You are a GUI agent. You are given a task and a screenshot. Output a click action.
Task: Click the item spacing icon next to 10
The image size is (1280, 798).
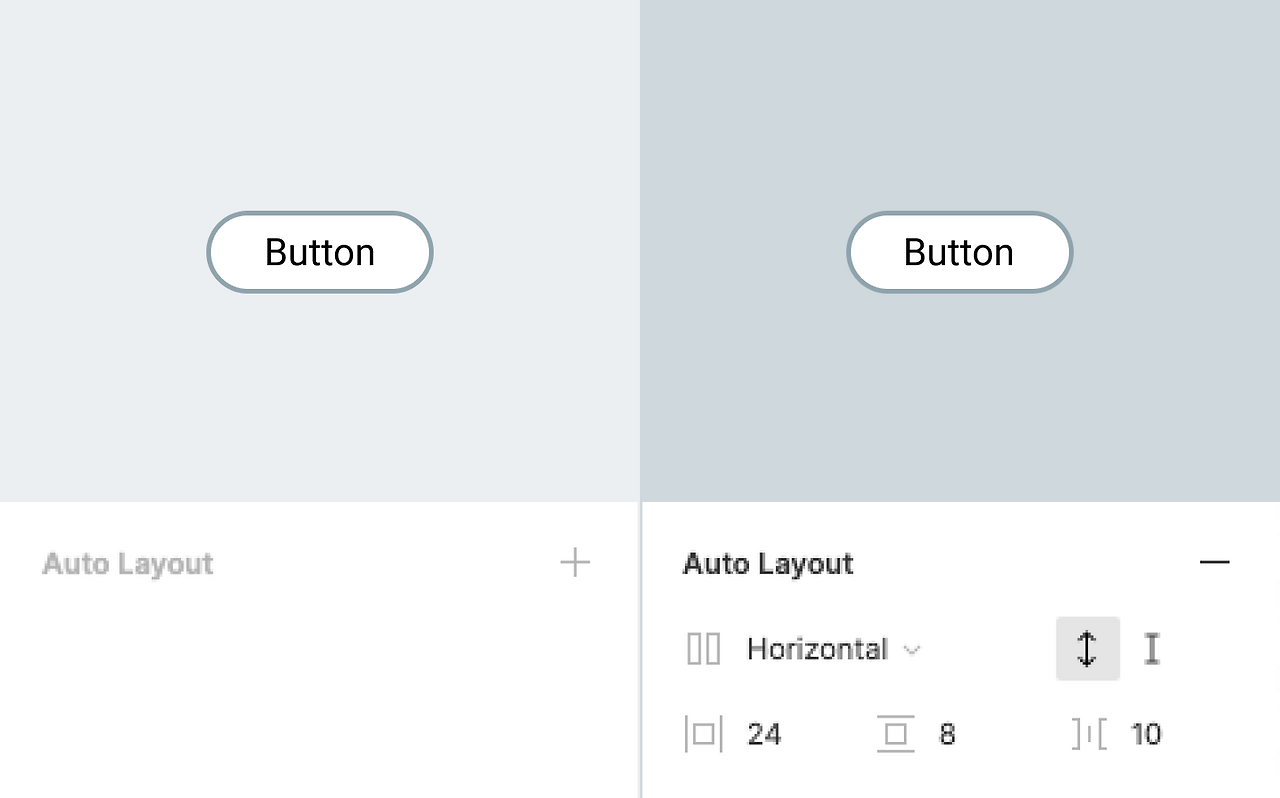(x=1089, y=734)
